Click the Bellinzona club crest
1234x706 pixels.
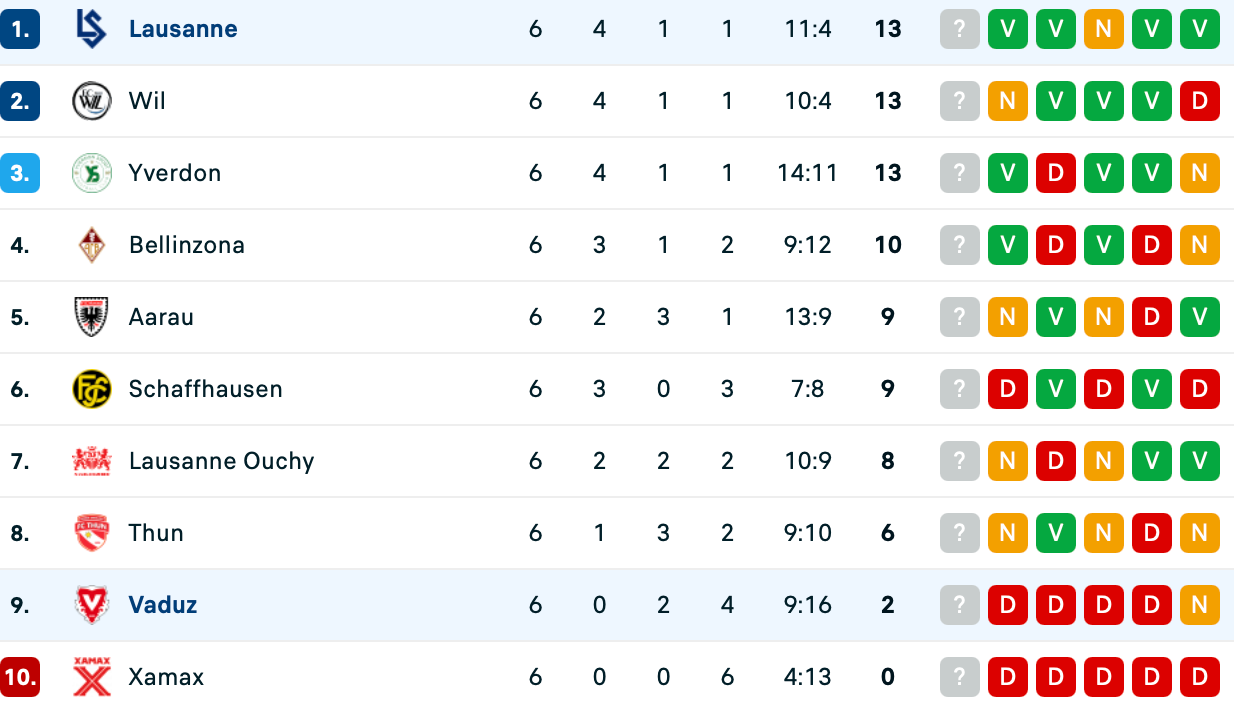[91, 245]
